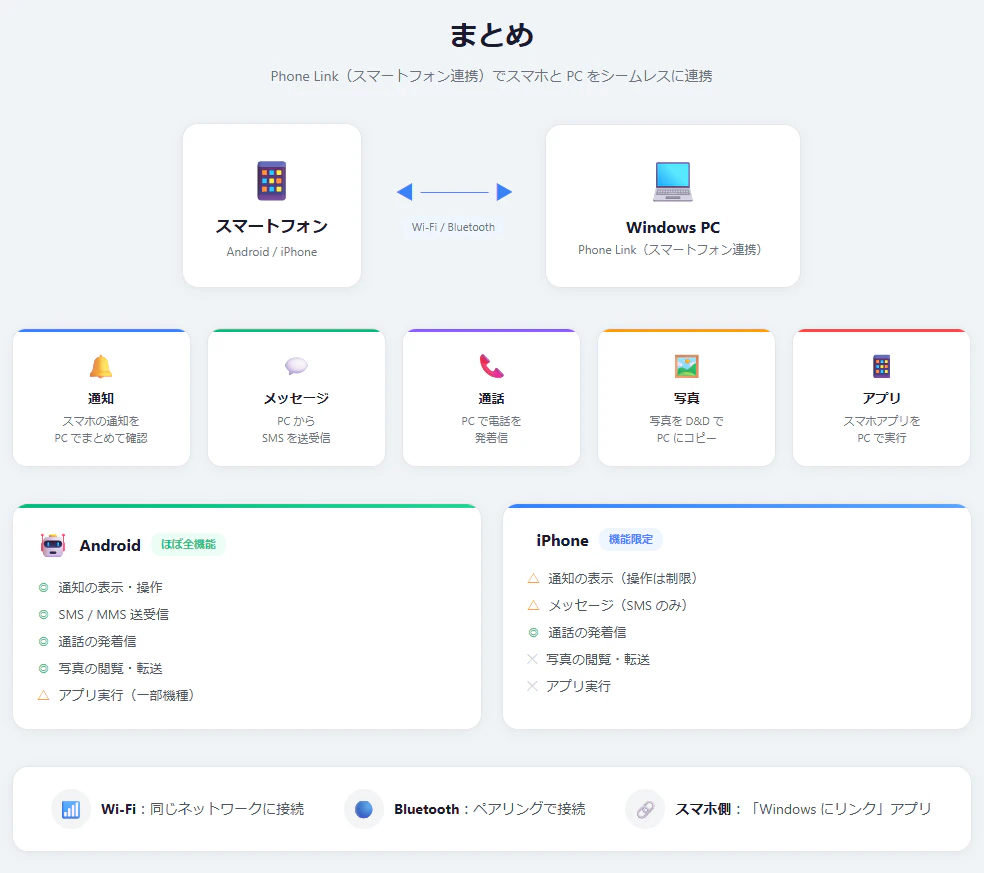Screen dimensions: 984x873
Task: Click description スマホアプリを PC で実行
Action: pos(882,429)
